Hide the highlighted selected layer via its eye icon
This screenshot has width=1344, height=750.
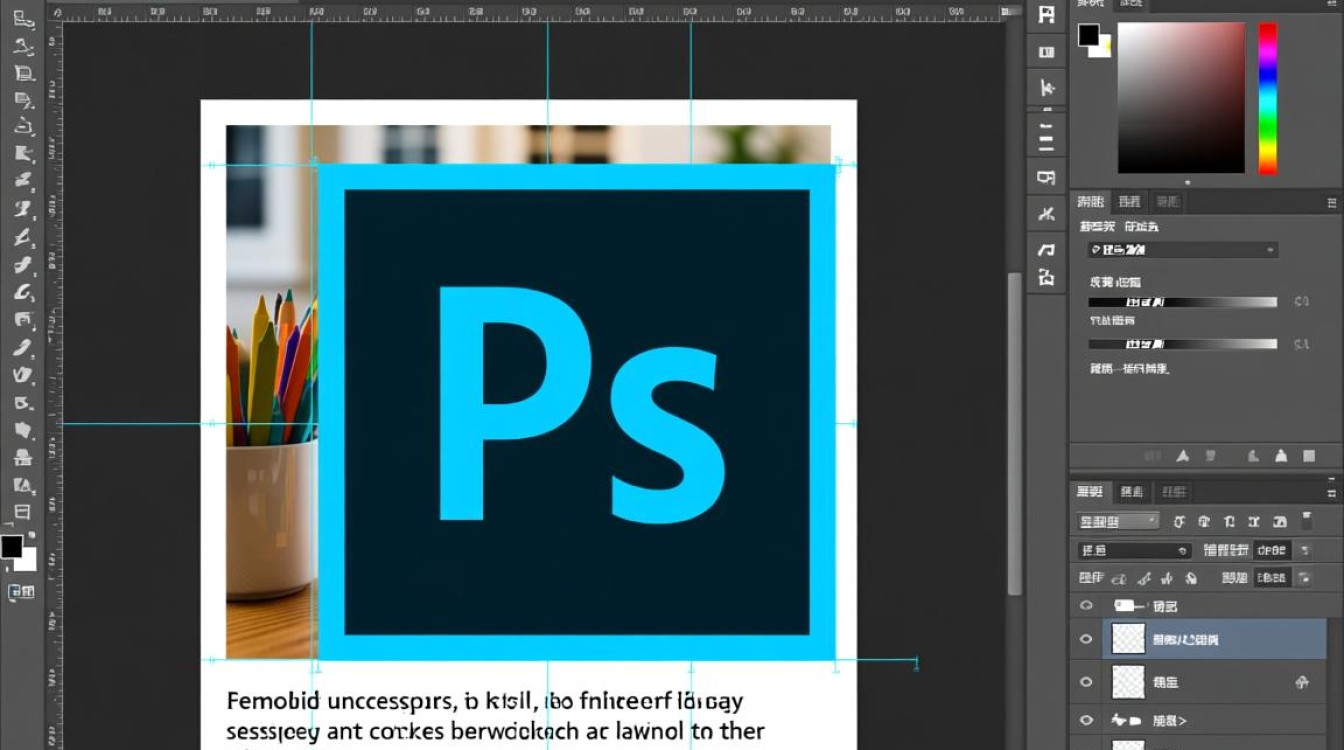click(x=1086, y=639)
